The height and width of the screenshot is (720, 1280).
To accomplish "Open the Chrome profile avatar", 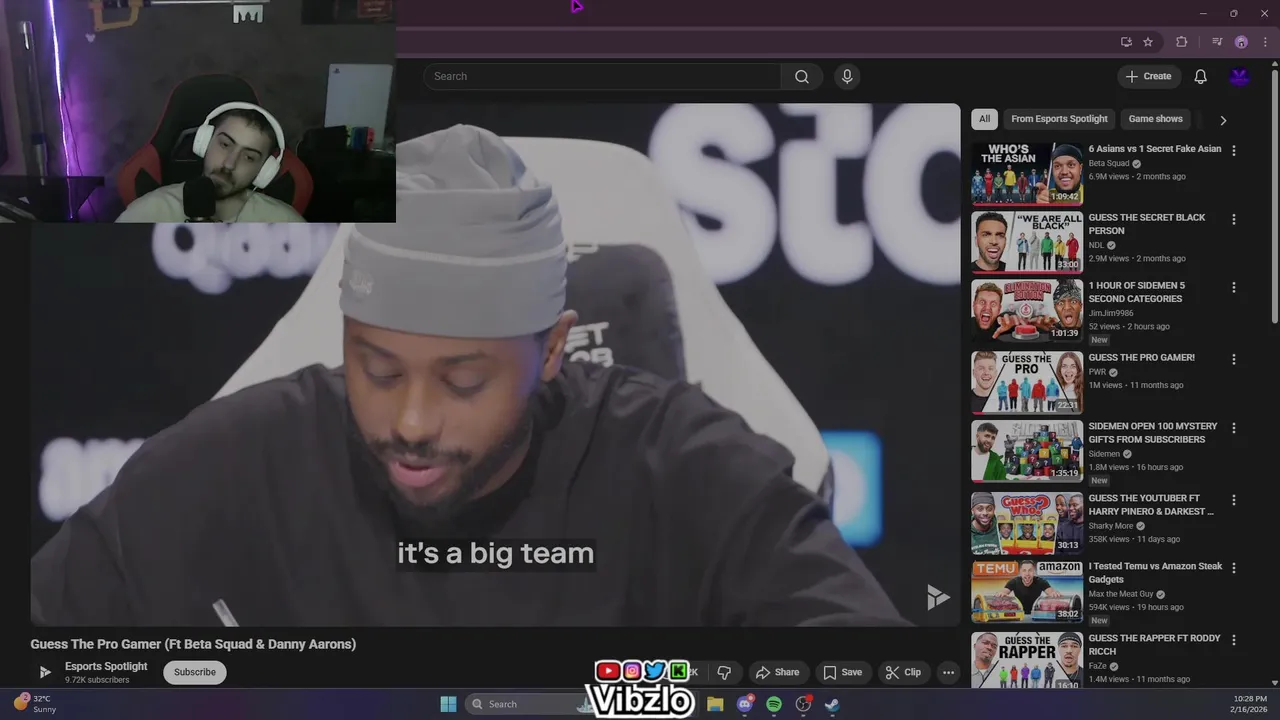I will pos(1241,42).
